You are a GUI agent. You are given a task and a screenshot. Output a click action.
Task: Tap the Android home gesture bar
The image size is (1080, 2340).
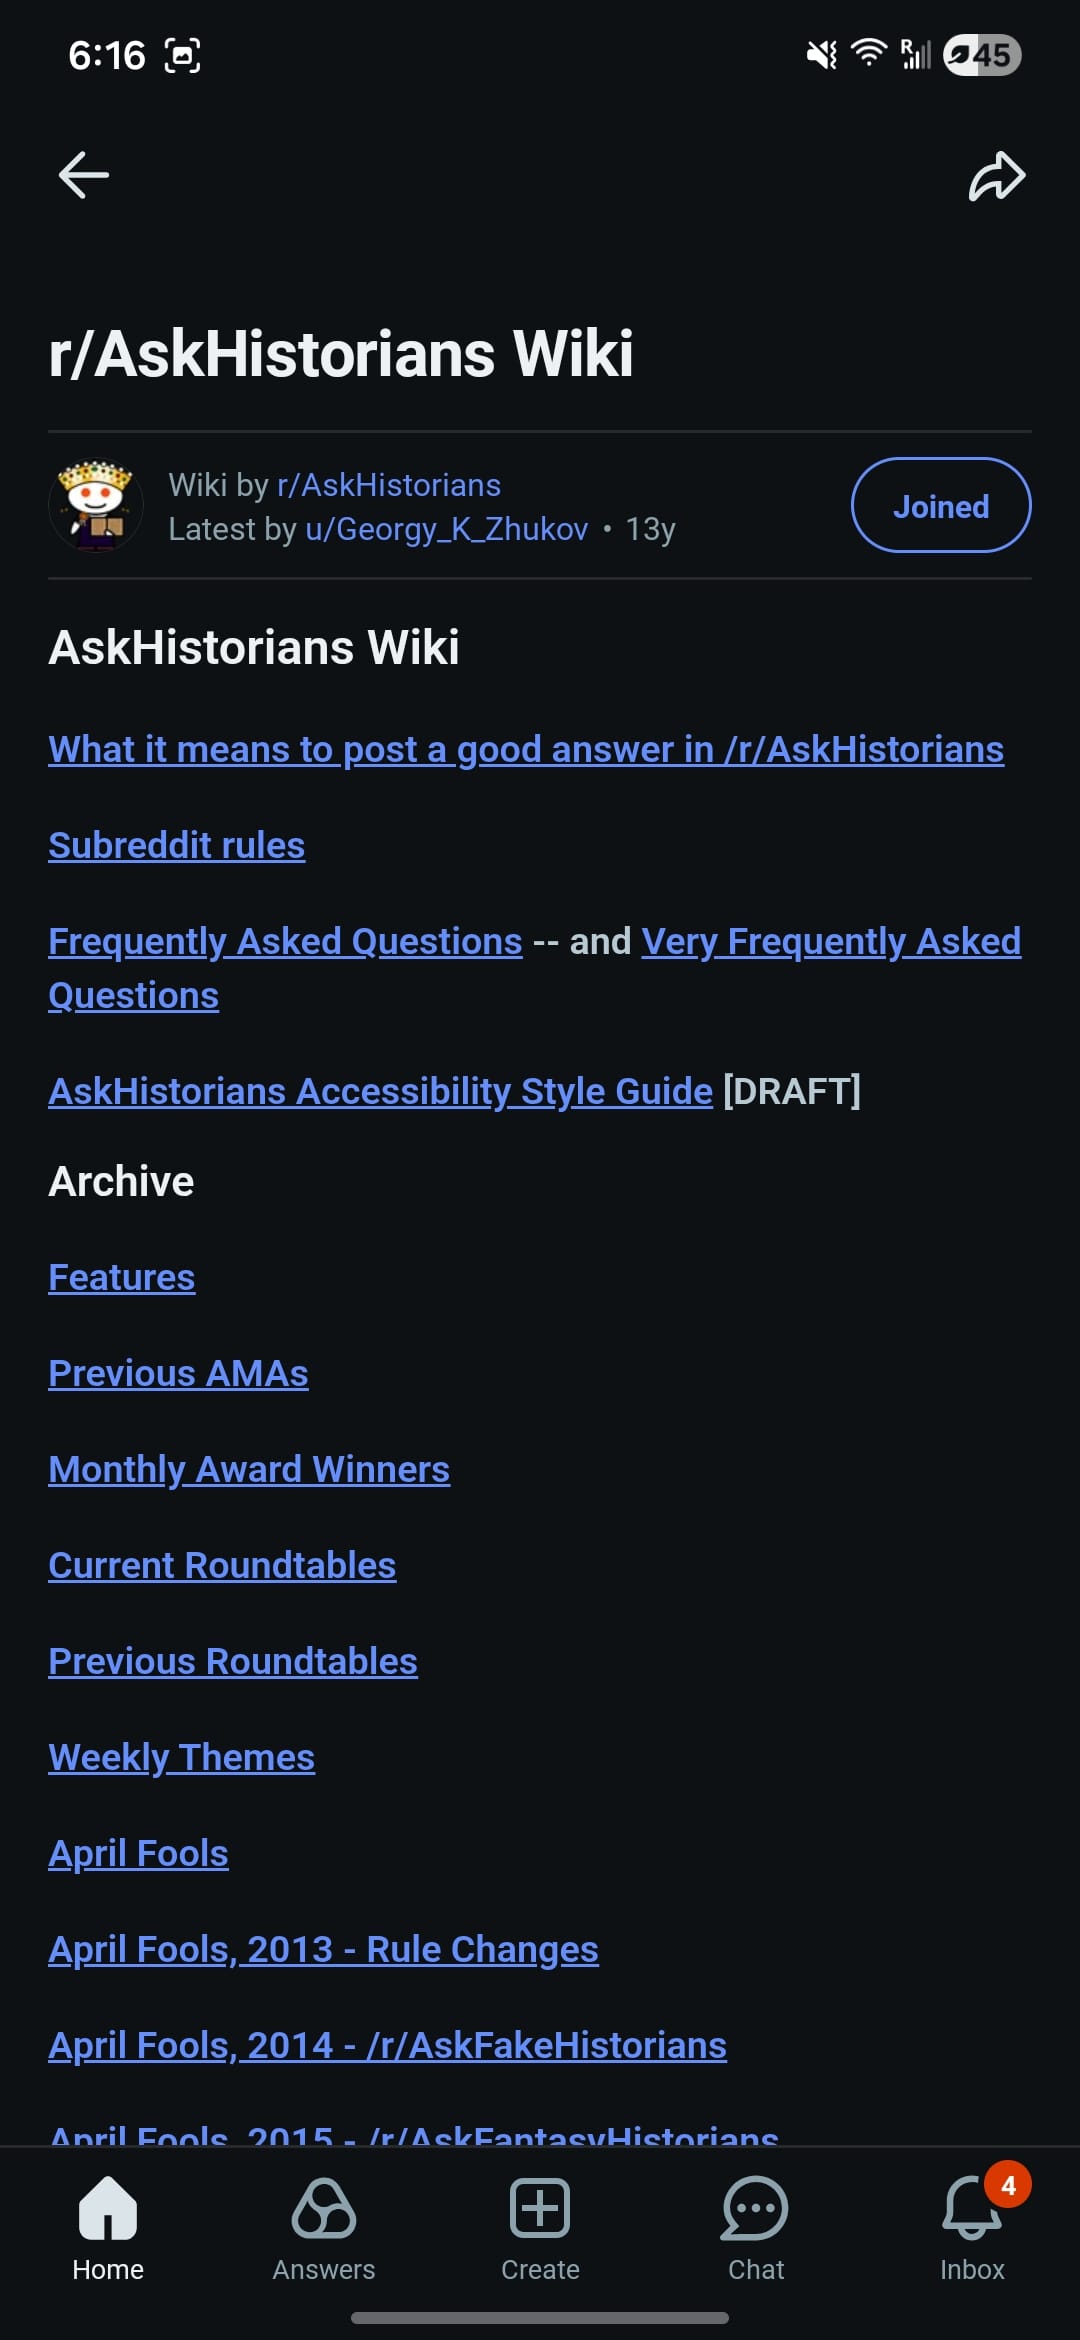540,2318
